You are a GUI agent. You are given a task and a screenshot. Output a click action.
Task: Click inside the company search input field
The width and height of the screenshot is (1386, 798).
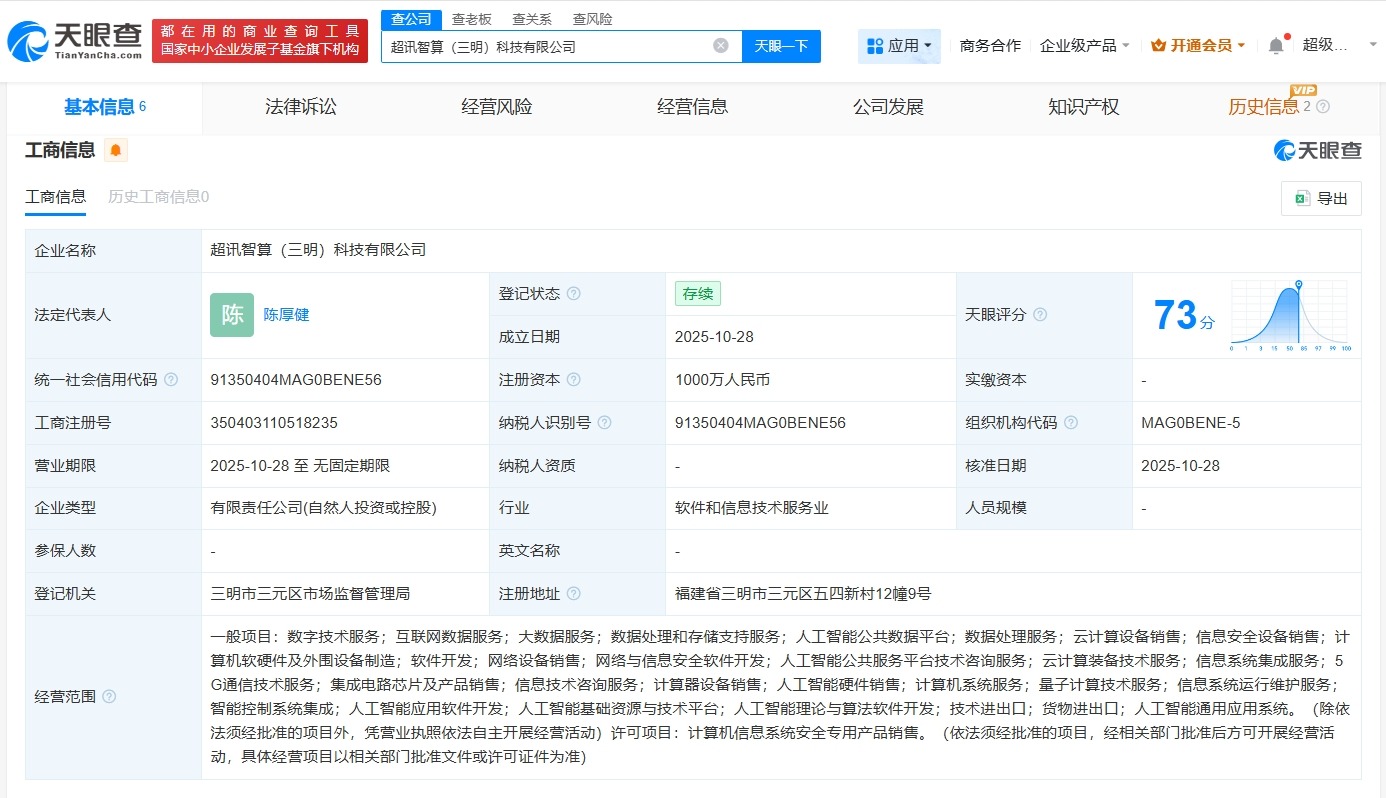(550, 46)
